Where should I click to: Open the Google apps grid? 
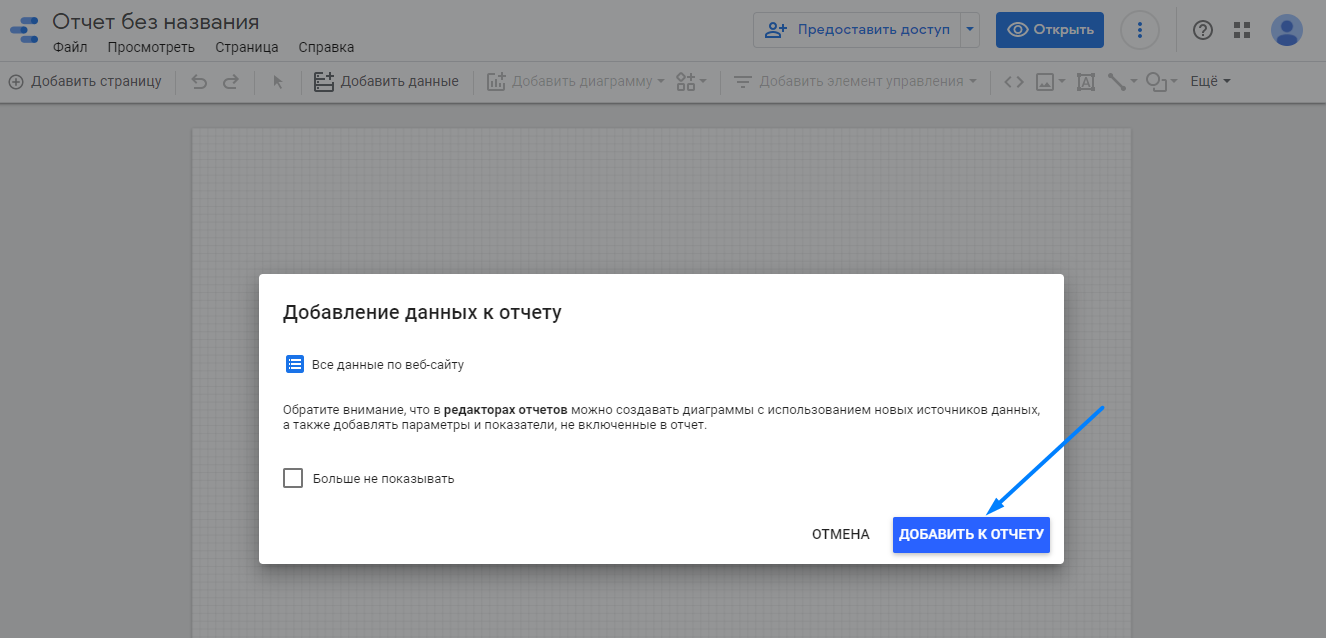tap(1242, 30)
